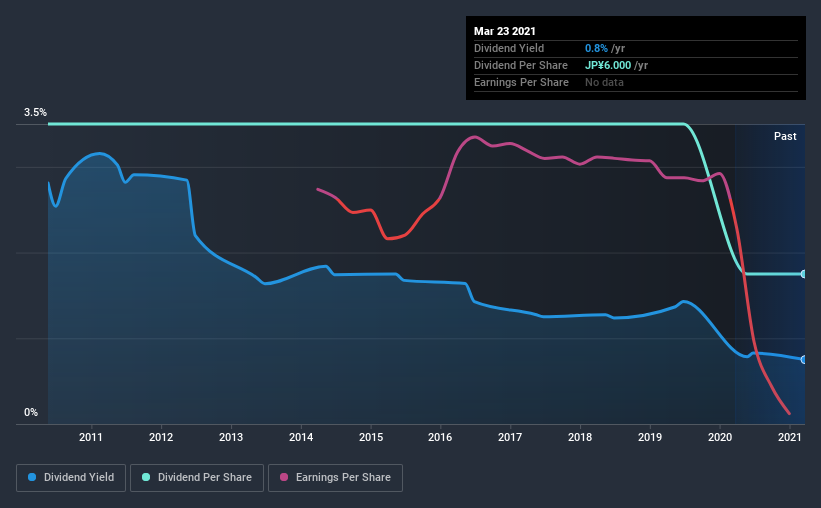Click the pink dot in Earnings Per Share legend
The image size is (821, 508).
pos(284,477)
